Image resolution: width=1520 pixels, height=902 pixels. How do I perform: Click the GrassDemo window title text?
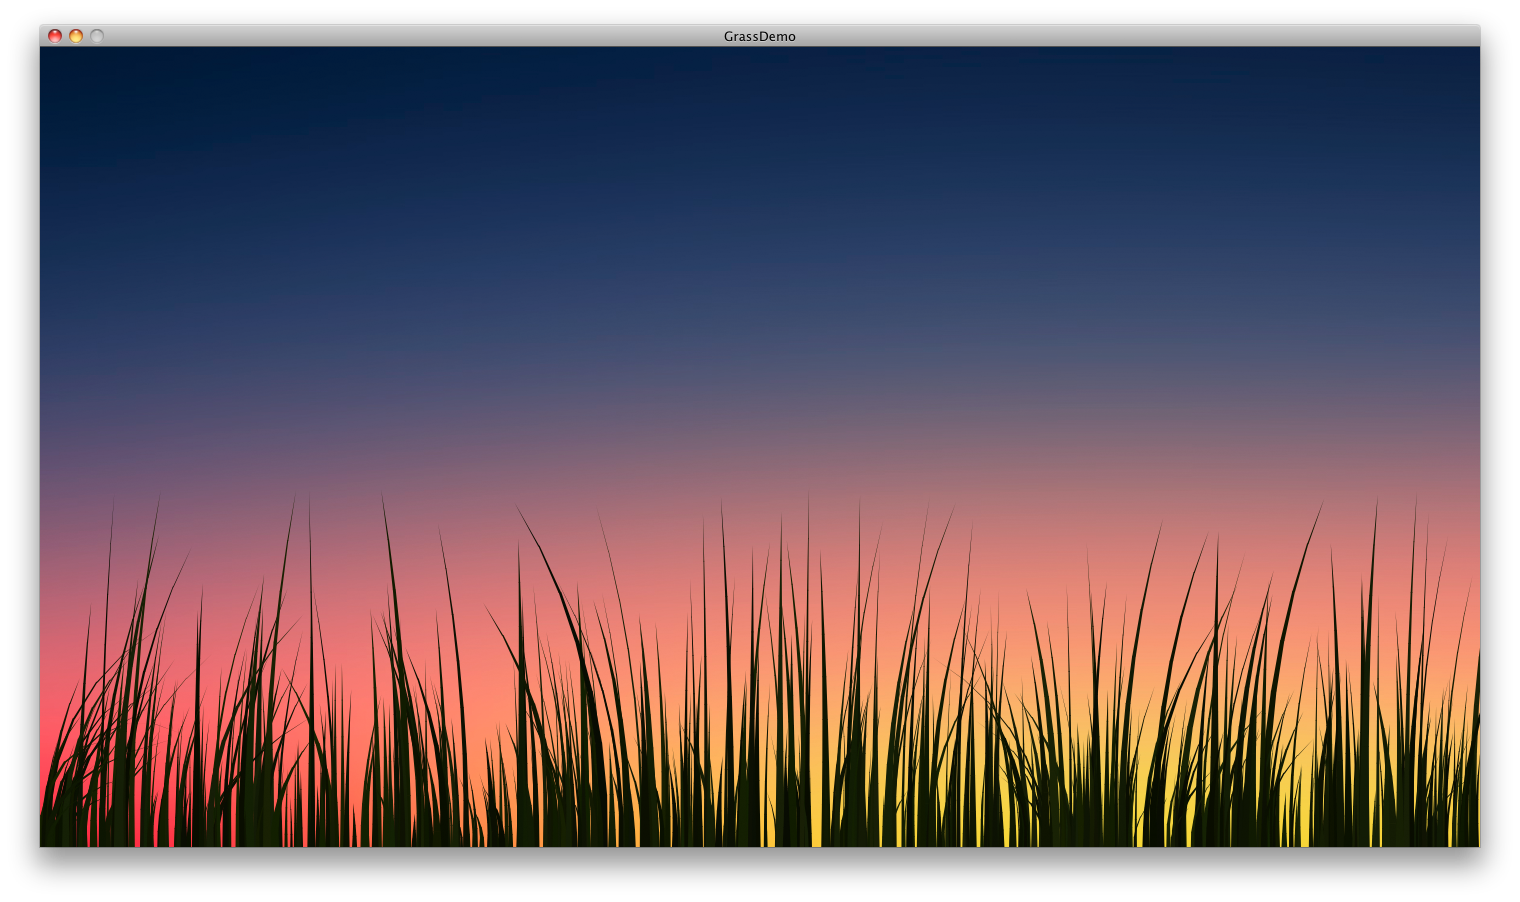coord(759,36)
